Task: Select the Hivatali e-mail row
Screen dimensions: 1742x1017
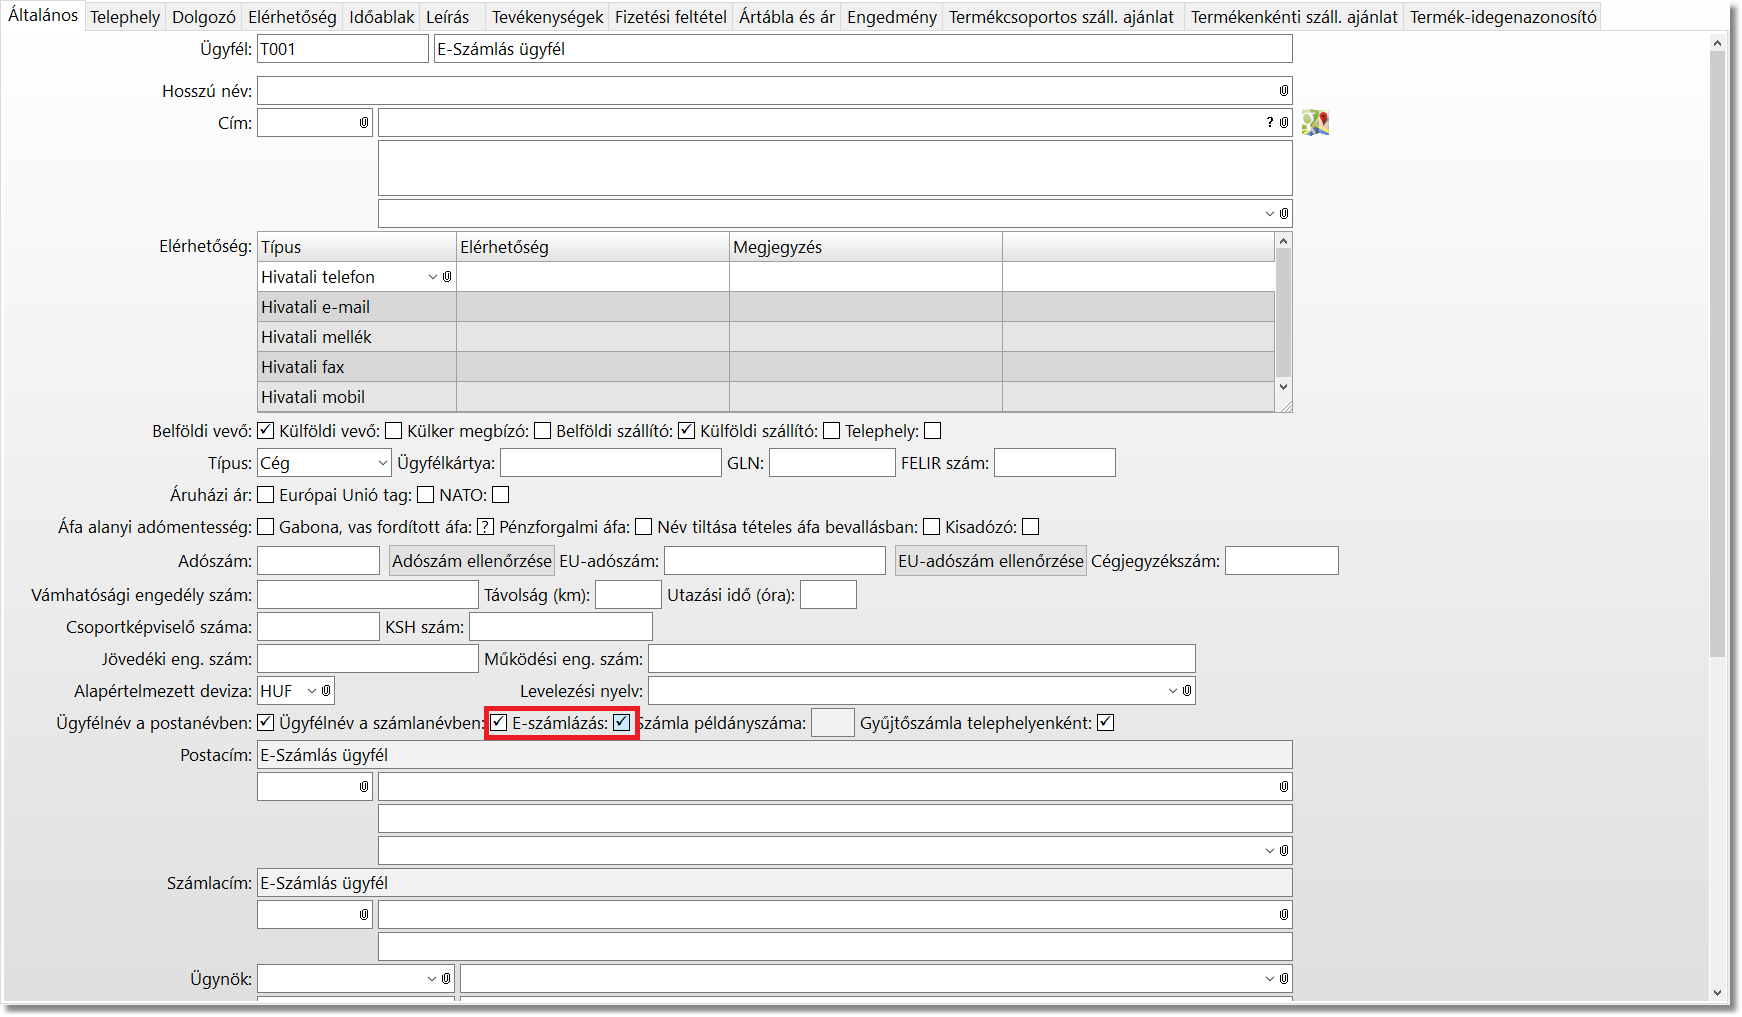Action: point(766,307)
